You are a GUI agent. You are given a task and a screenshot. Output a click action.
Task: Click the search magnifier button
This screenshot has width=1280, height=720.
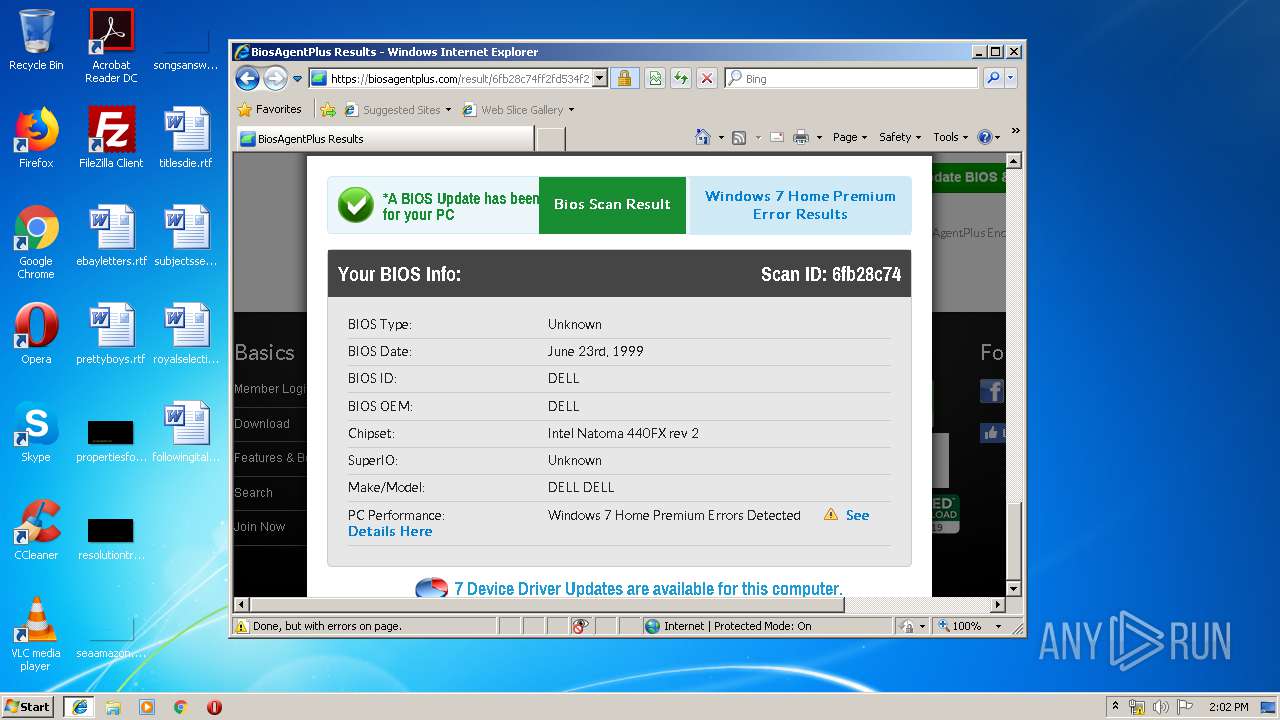(x=993, y=78)
